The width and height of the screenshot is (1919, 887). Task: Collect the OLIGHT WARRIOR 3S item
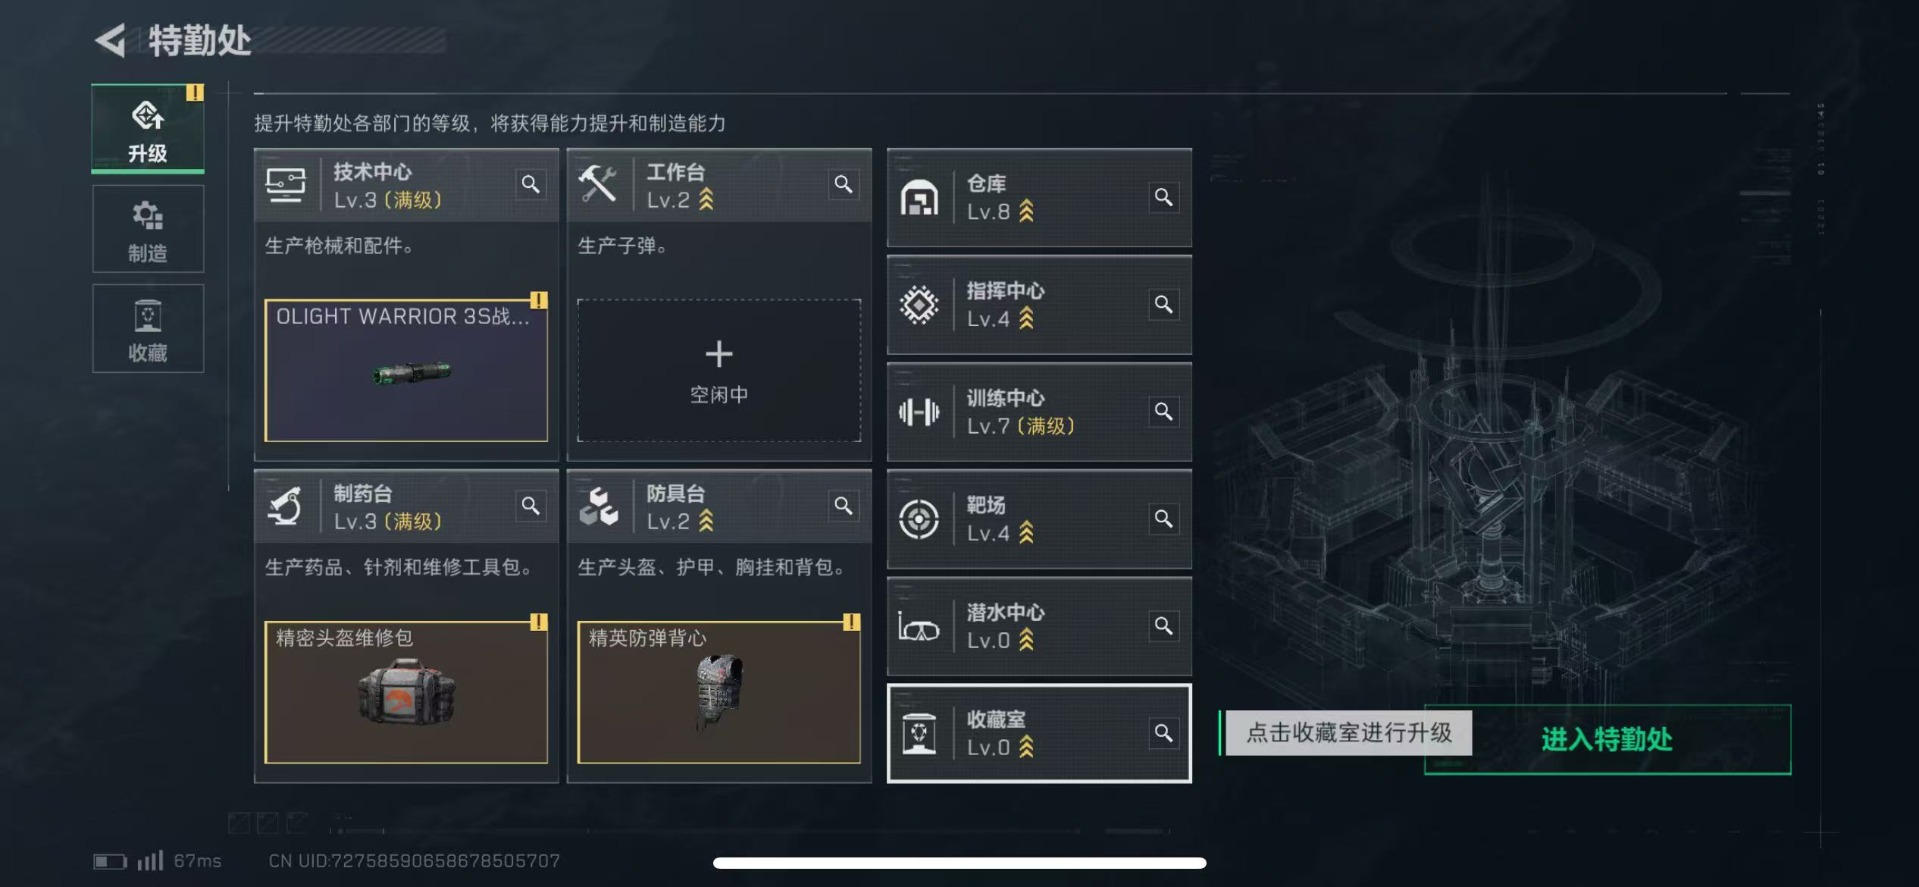pos(406,370)
